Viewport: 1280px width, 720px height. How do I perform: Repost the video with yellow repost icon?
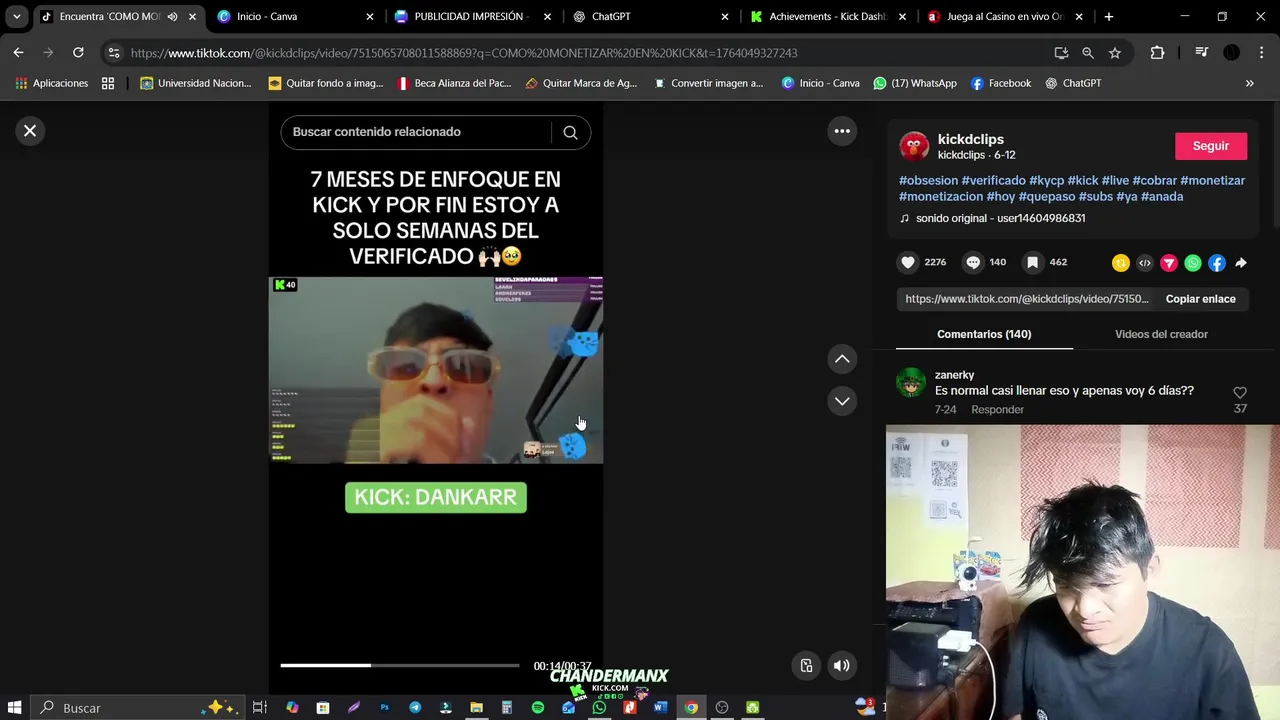1121,263
